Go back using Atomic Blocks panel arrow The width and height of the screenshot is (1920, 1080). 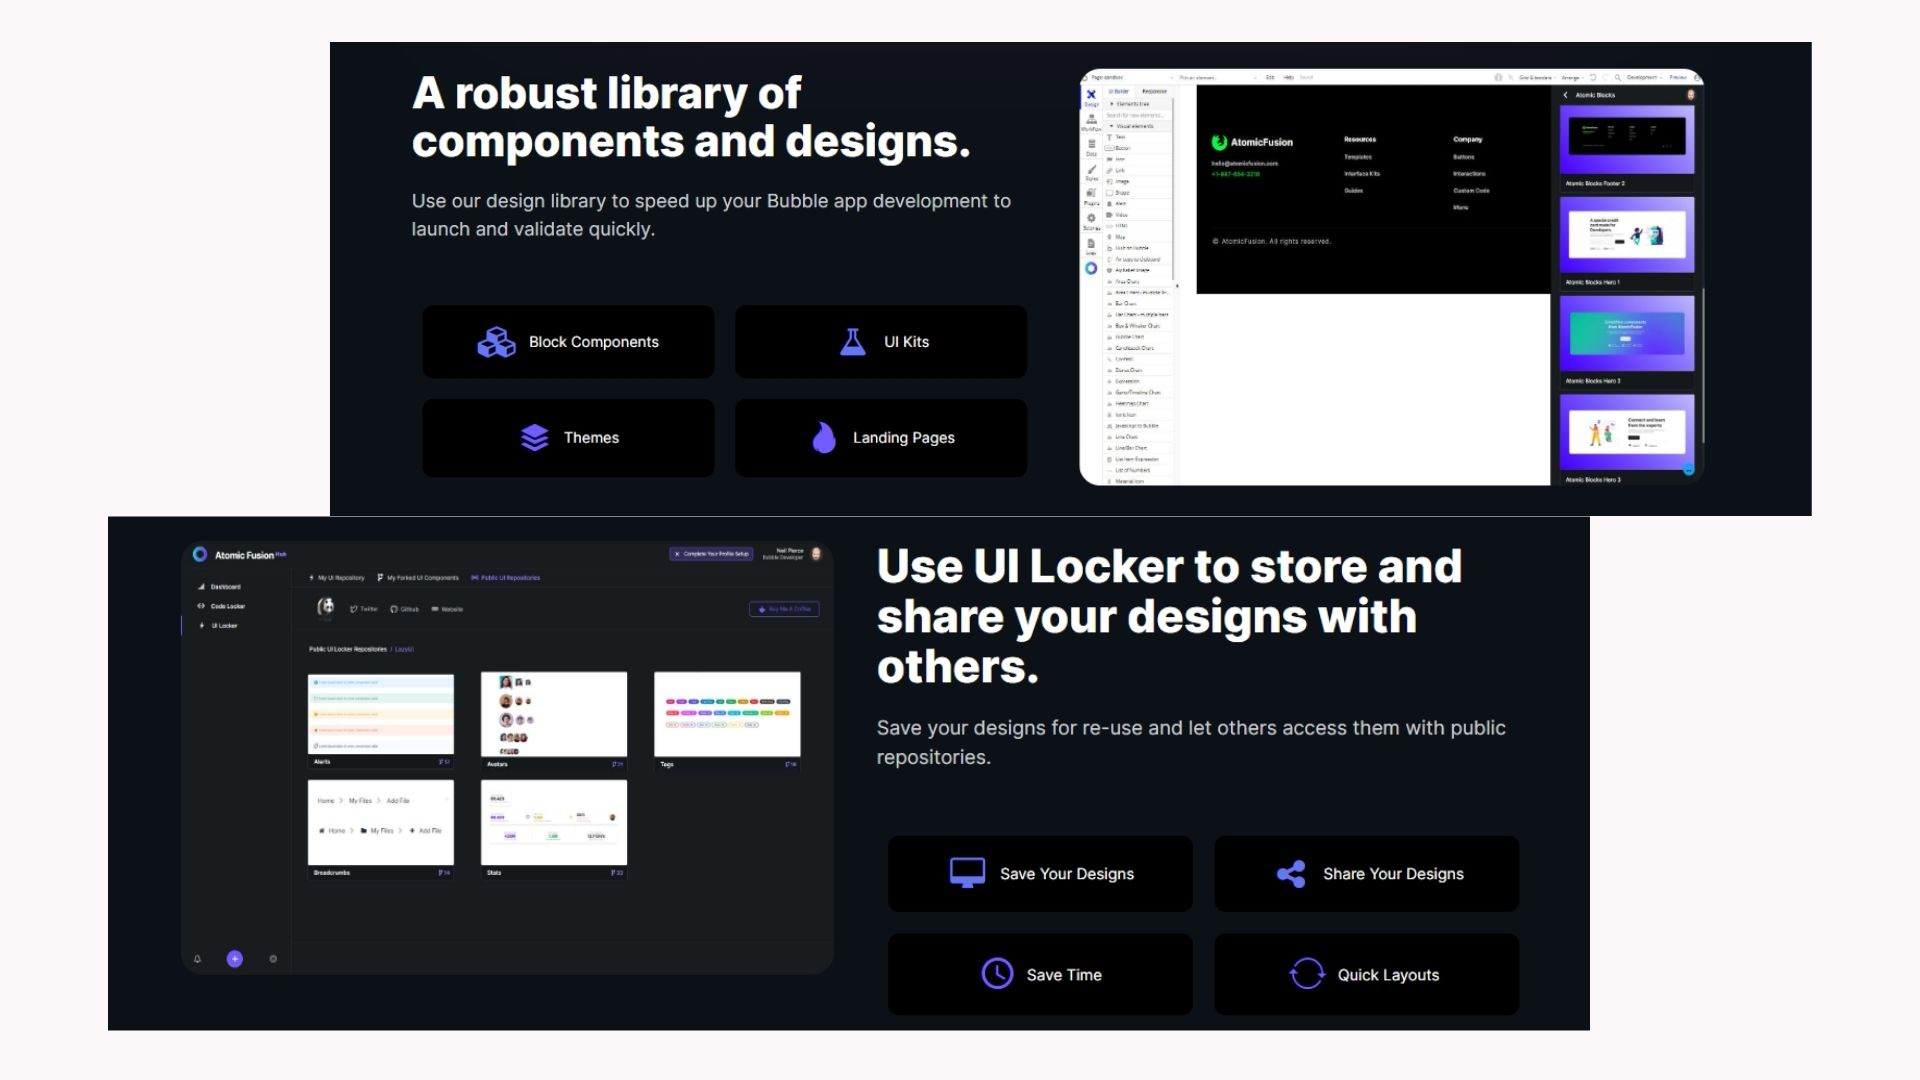pos(1566,95)
